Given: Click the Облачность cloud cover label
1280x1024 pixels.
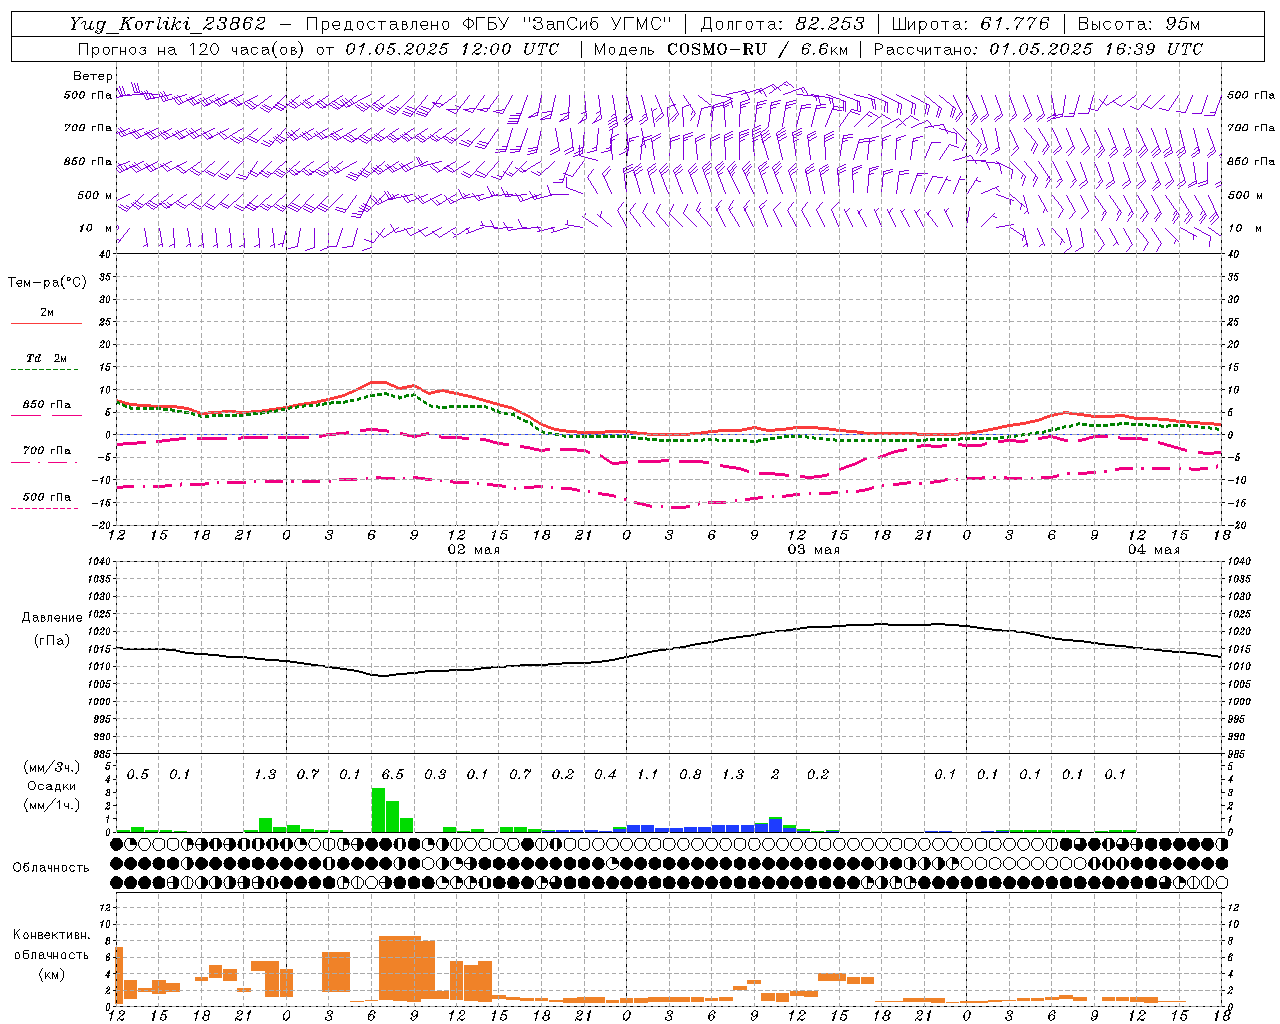Looking at the screenshot, I should coord(51,868).
